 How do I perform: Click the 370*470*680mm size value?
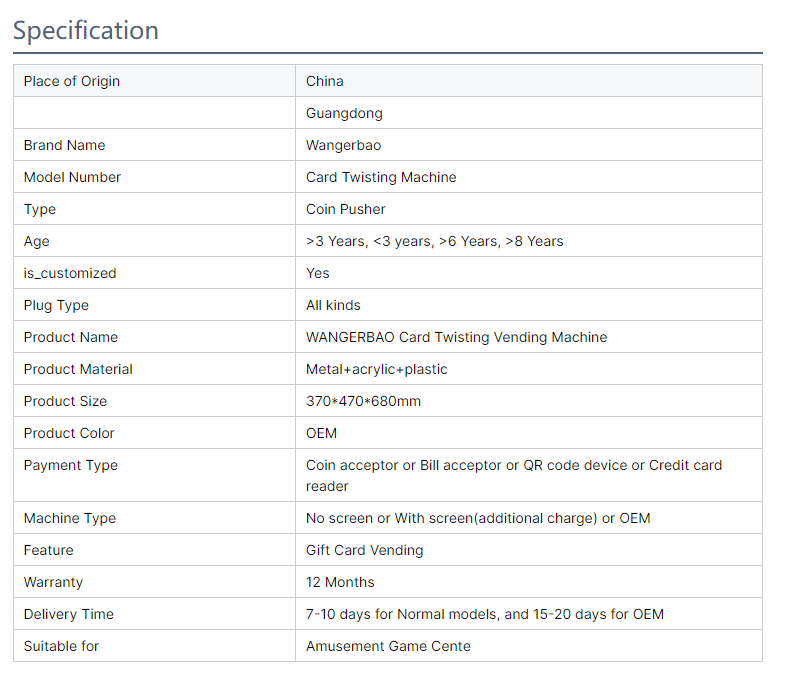[x=363, y=401]
